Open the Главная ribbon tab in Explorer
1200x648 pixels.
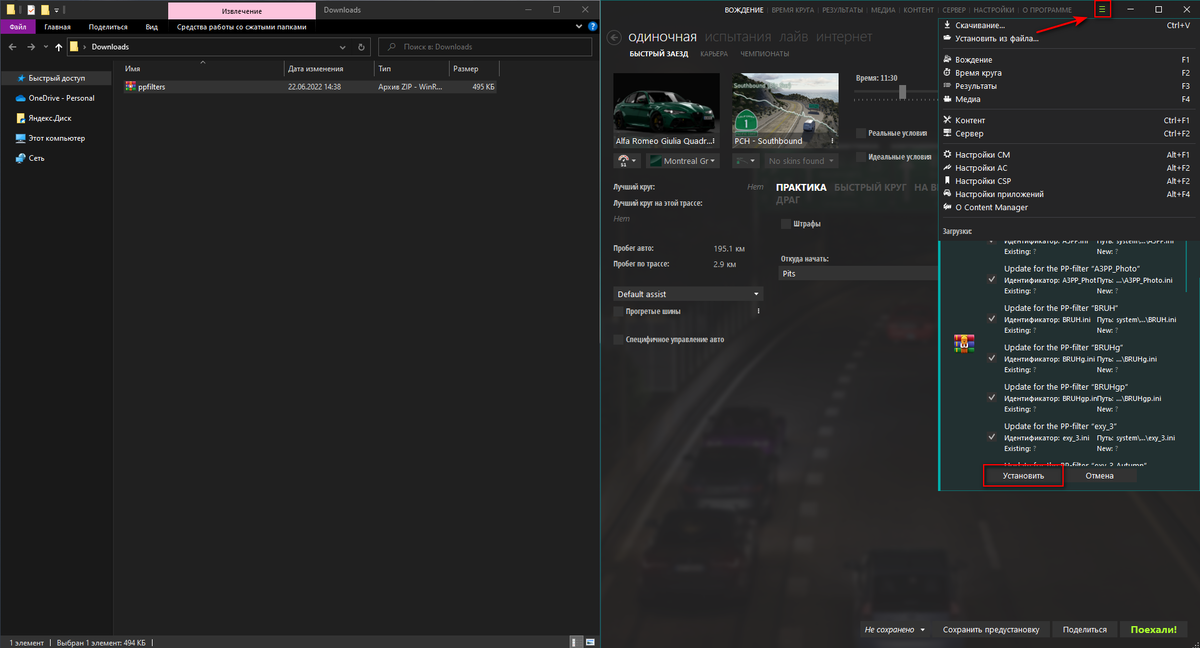point(57,27)
